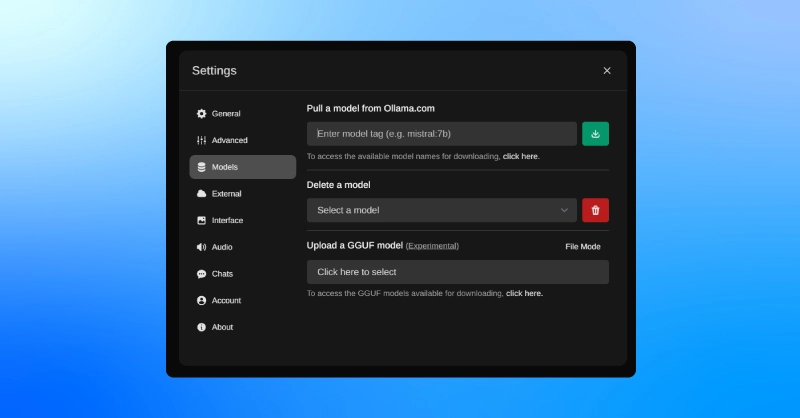Follow the click here link for model names
Image resolution: width=800 pixels, height=418 pixels.
click(521, 156)
